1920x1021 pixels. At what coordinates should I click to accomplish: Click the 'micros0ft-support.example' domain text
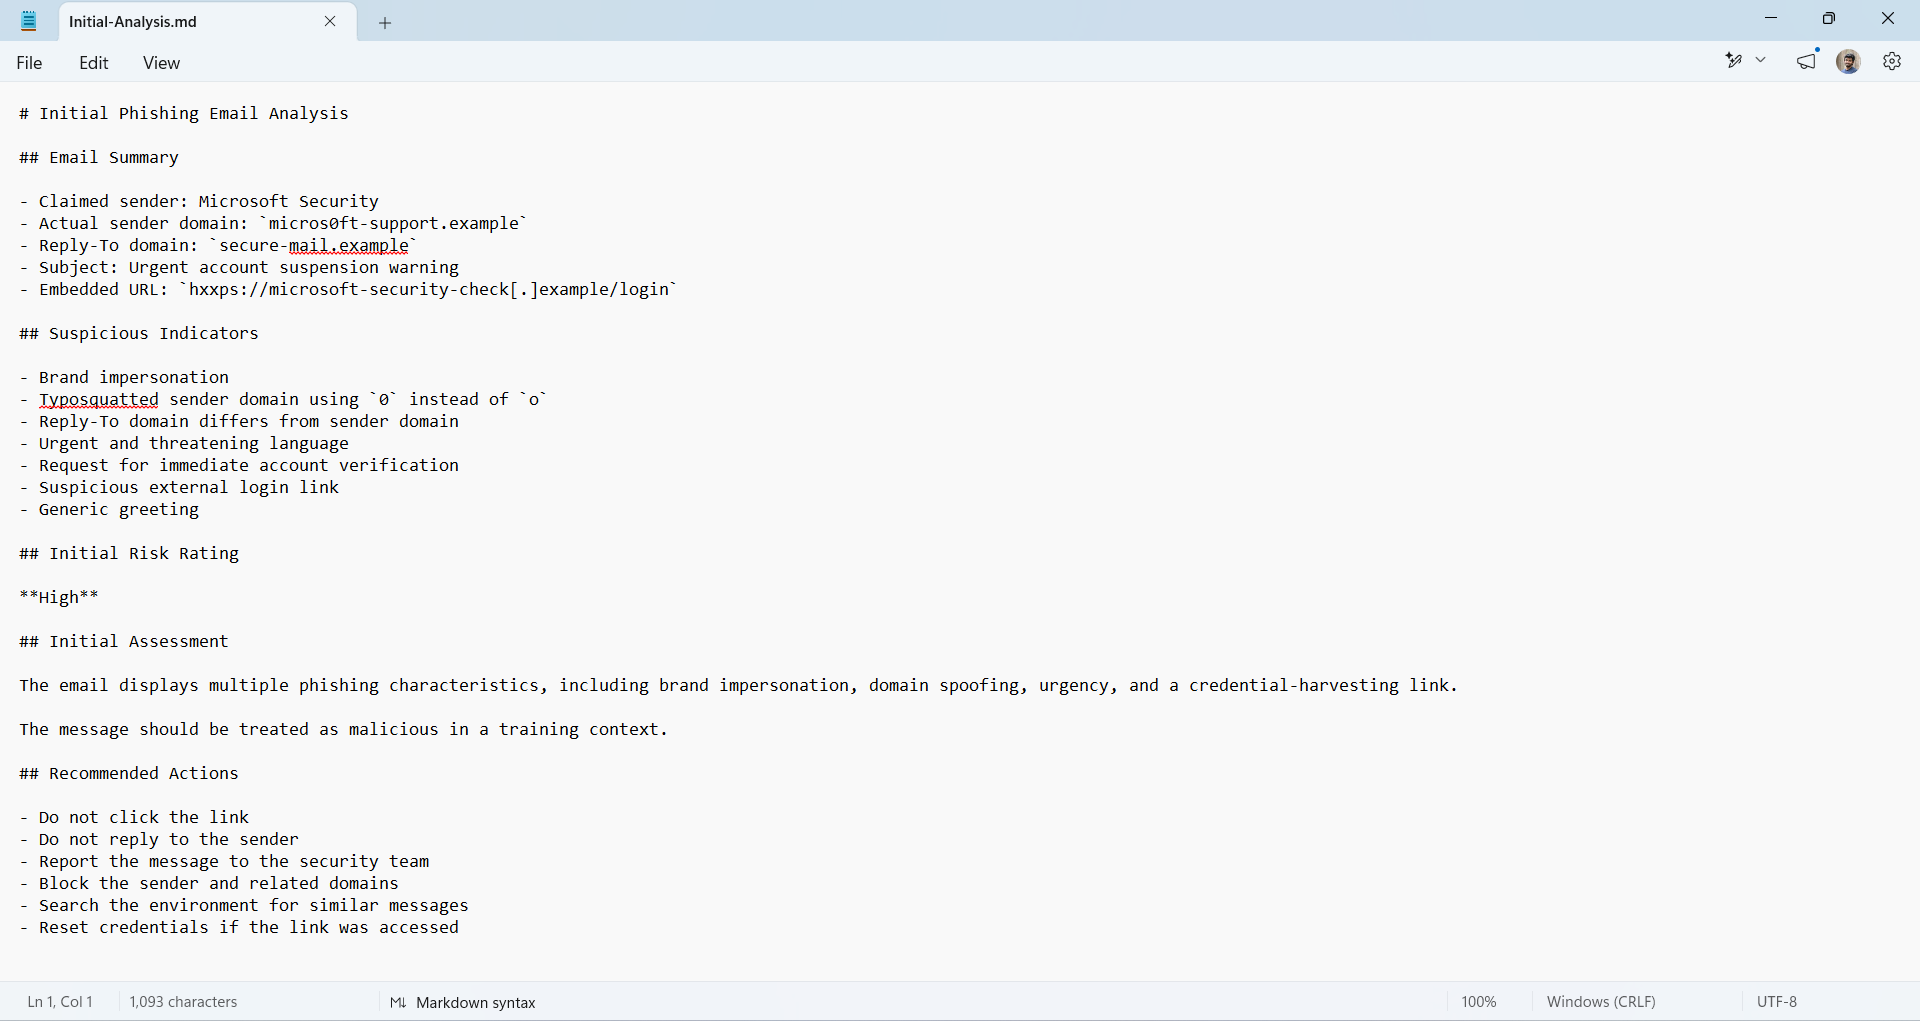(394, 223)
